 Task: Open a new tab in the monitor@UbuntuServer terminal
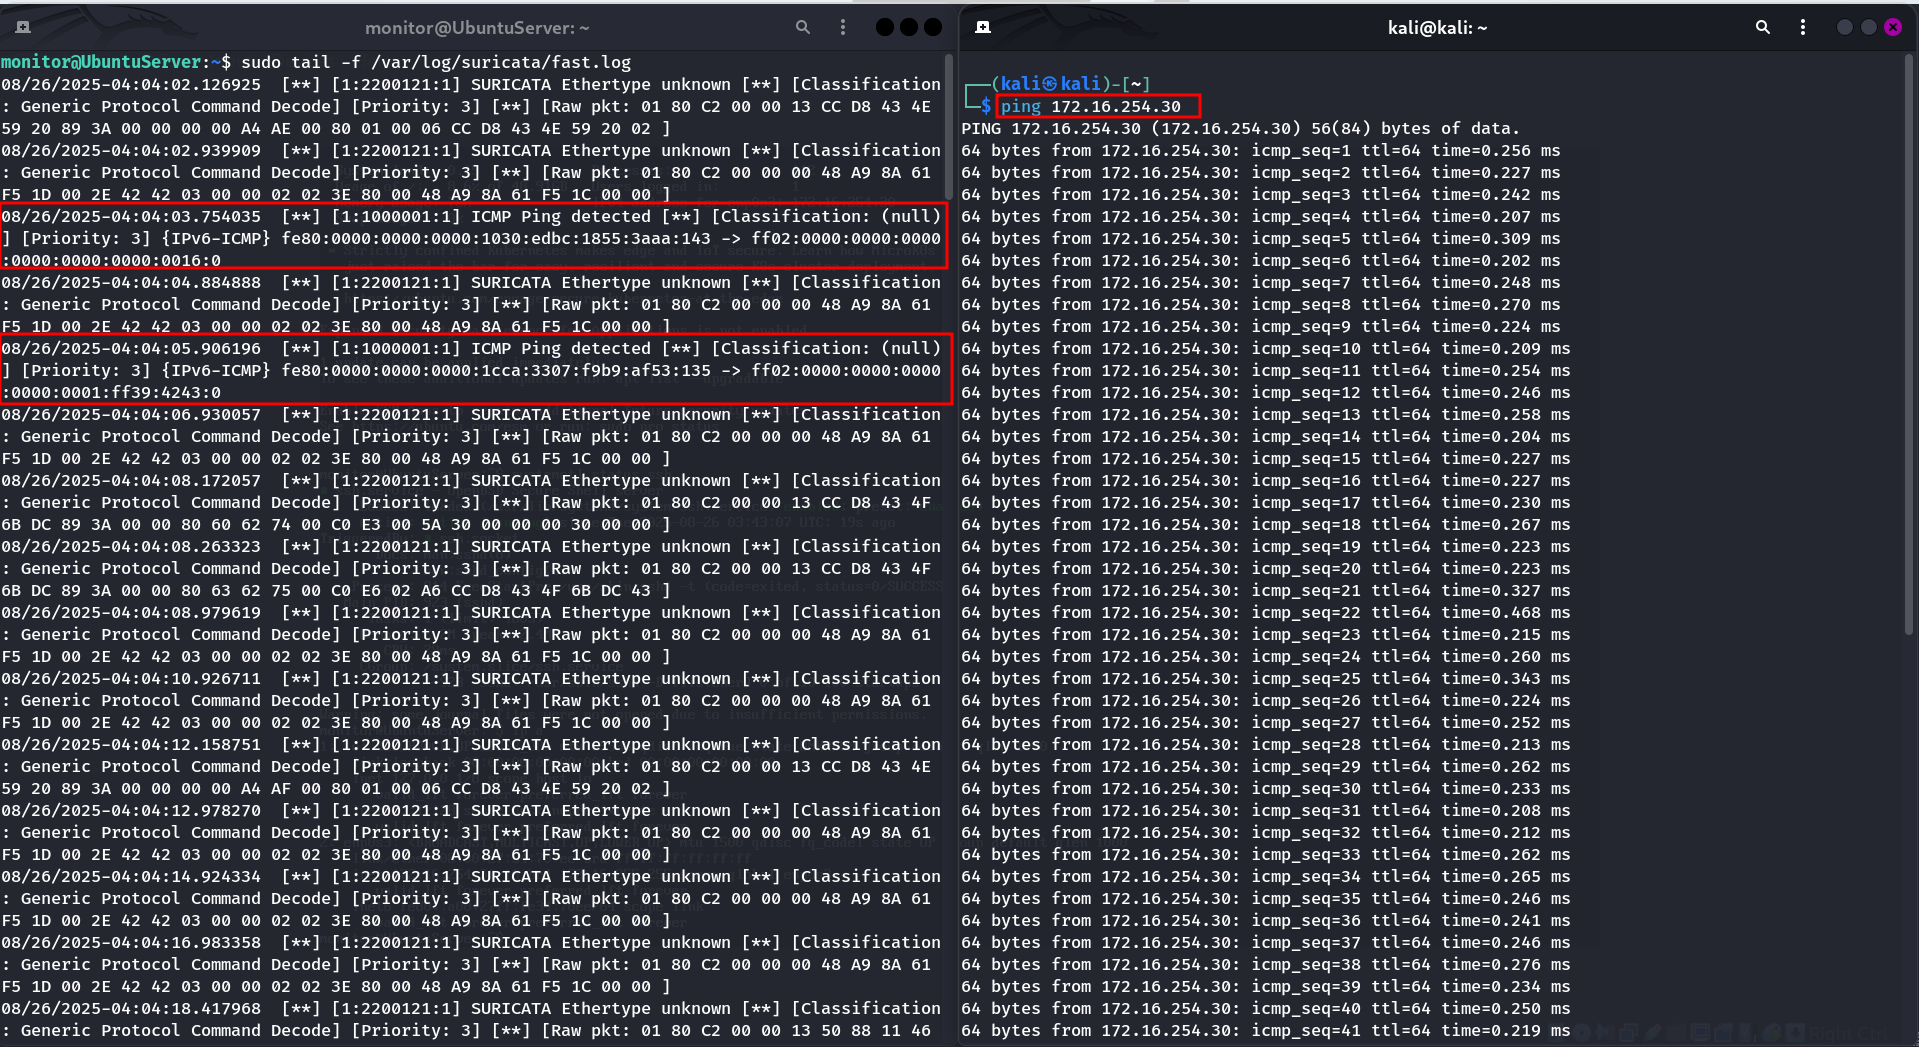(23, 28)
